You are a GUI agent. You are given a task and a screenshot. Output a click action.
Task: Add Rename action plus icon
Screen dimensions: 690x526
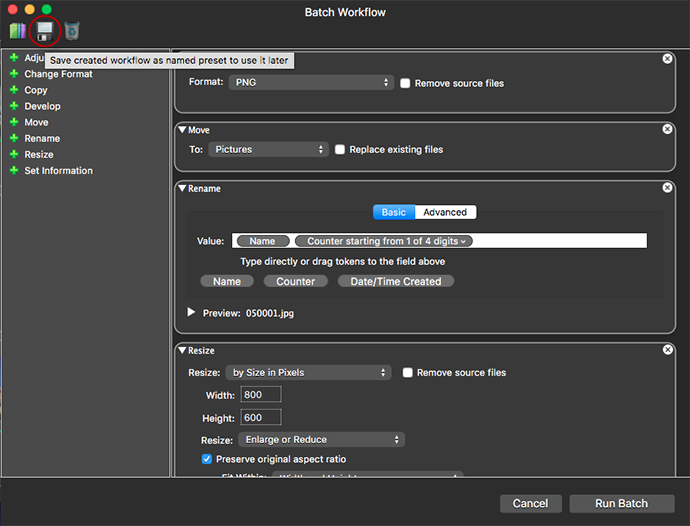click(x=14, y=138)
